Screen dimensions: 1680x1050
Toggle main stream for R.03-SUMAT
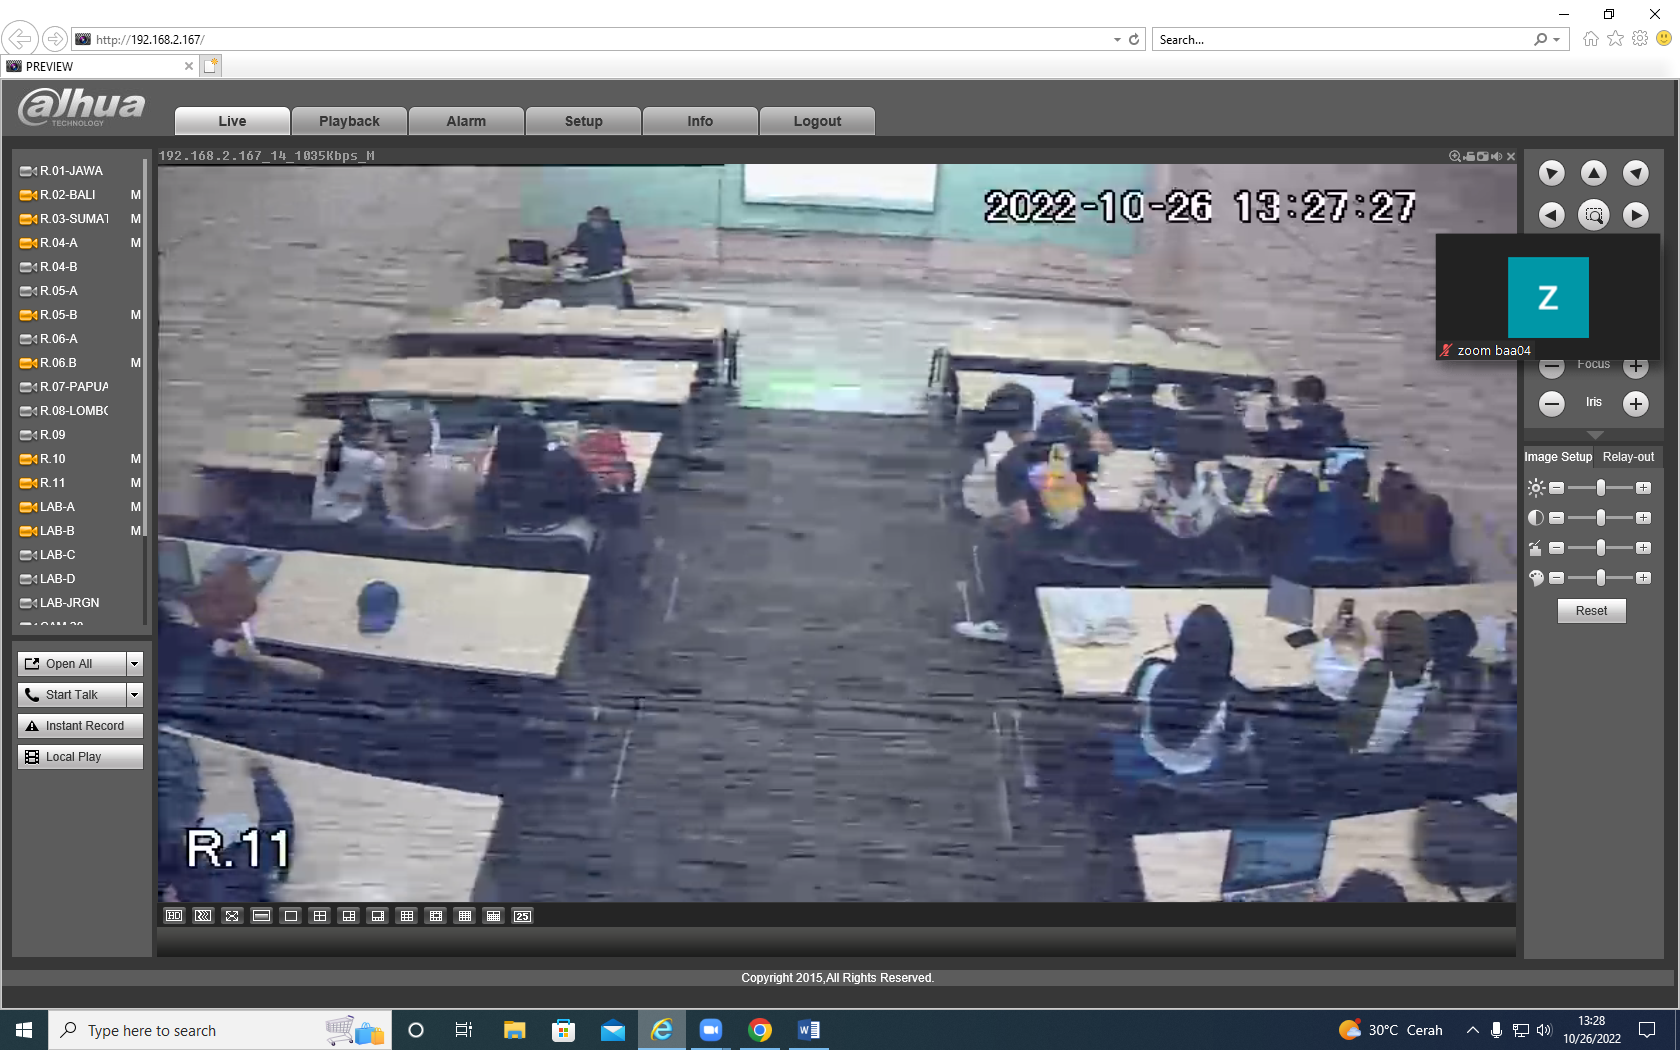[135, 219]
